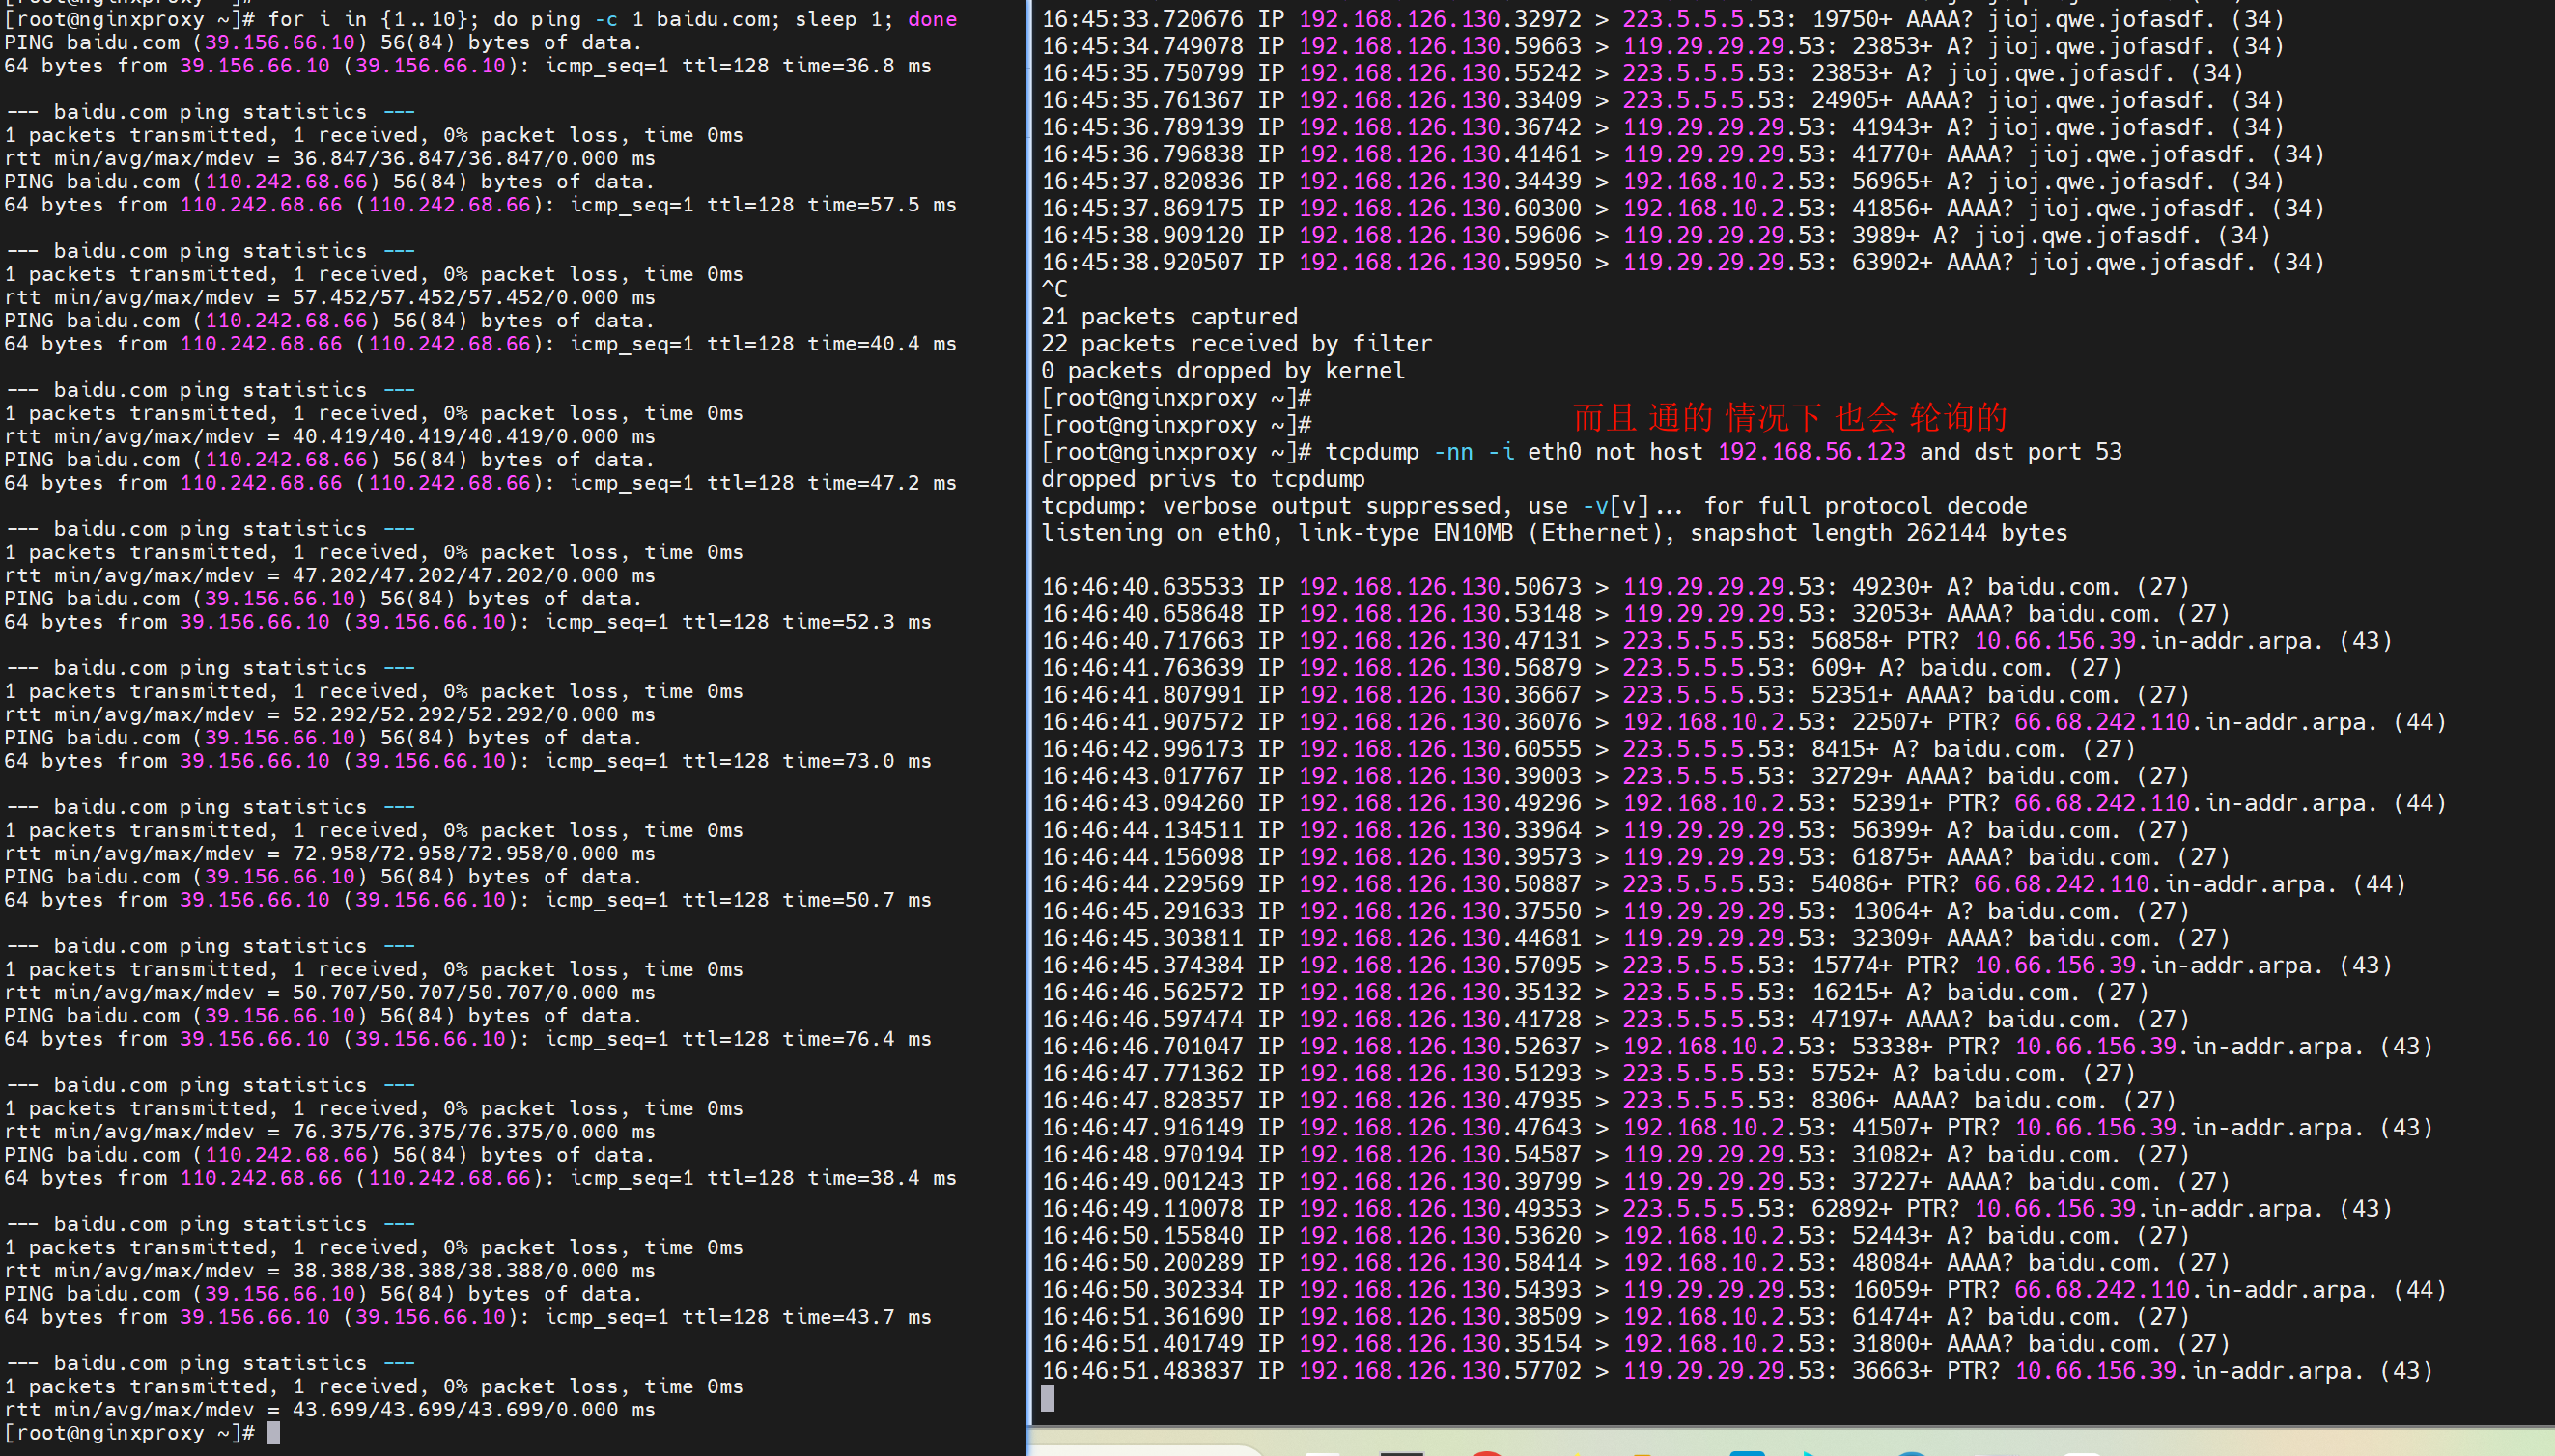Click IP 192.168.56.123 in tcpdump command
2555x1456 pixels.
(x=1811, y=452)
